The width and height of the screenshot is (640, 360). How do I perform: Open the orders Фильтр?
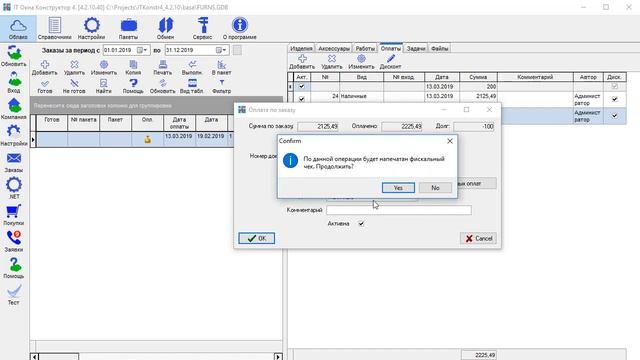pos(222,87)
